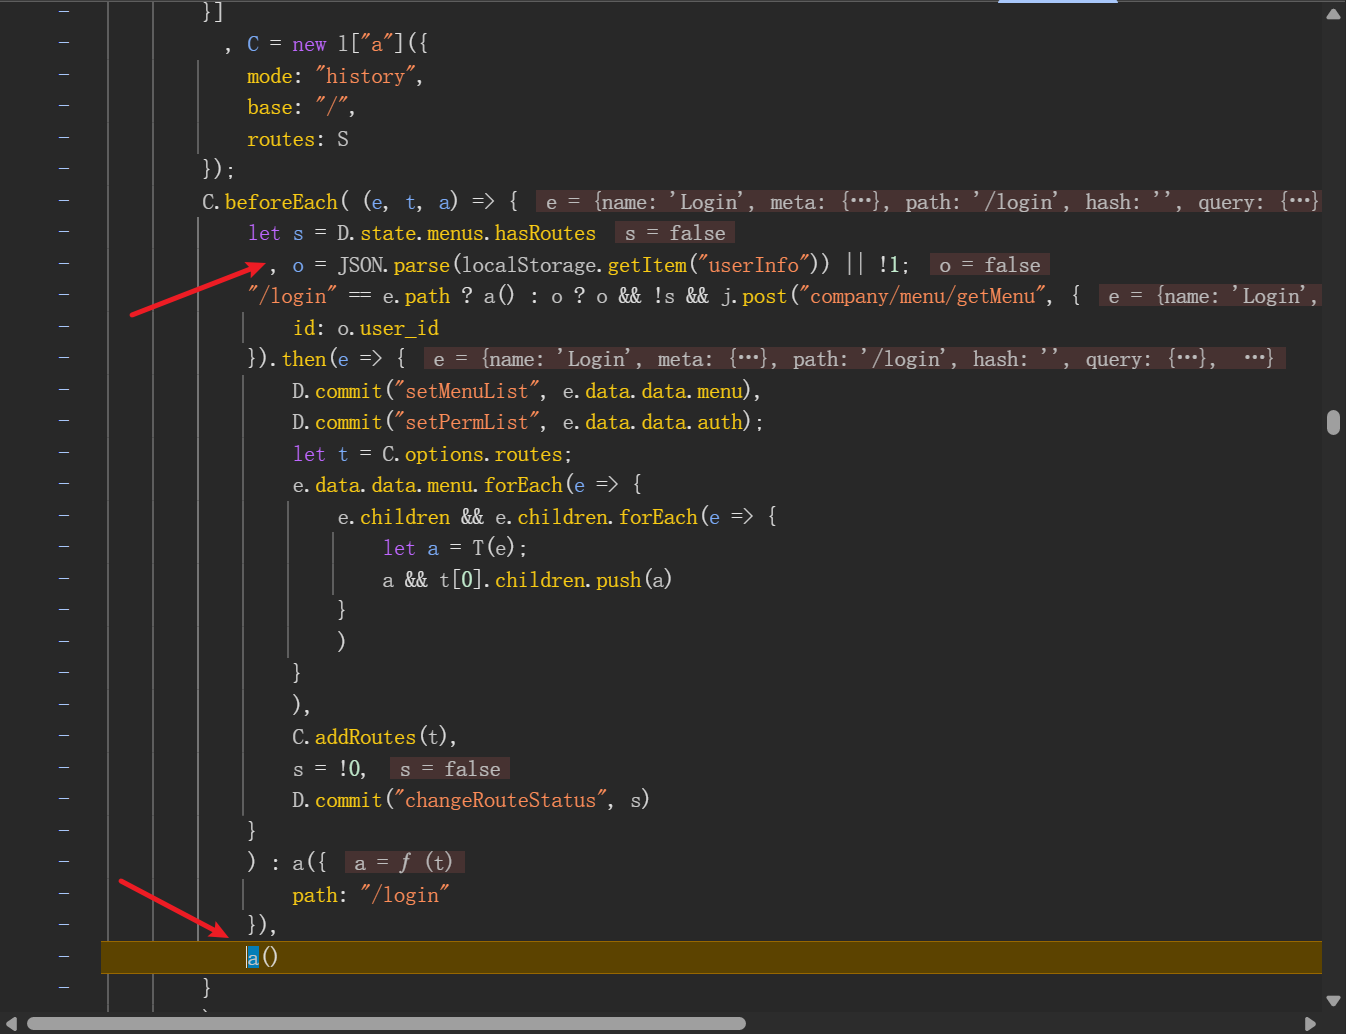Click the horizontal scrollbar thumb at the bottom
This screenshot has height=1034, width=1346.
point(386,1023)
